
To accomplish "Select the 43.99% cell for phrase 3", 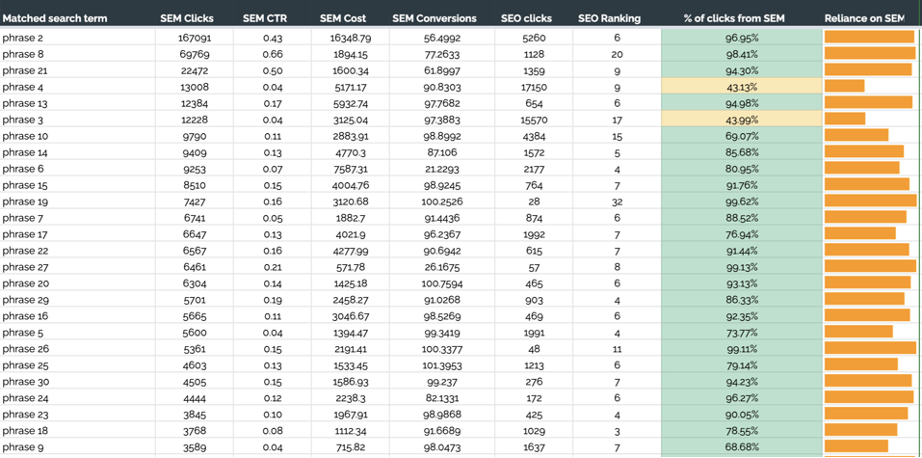I will pos(741,120).
